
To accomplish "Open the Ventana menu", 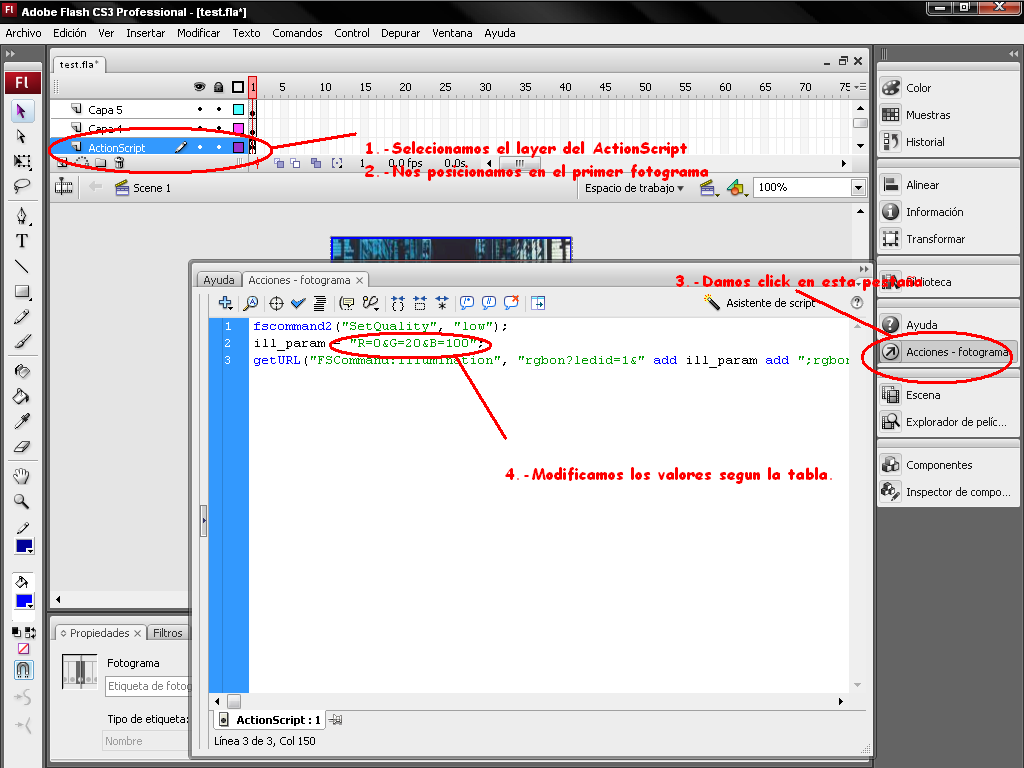I will tap(452, 33).
